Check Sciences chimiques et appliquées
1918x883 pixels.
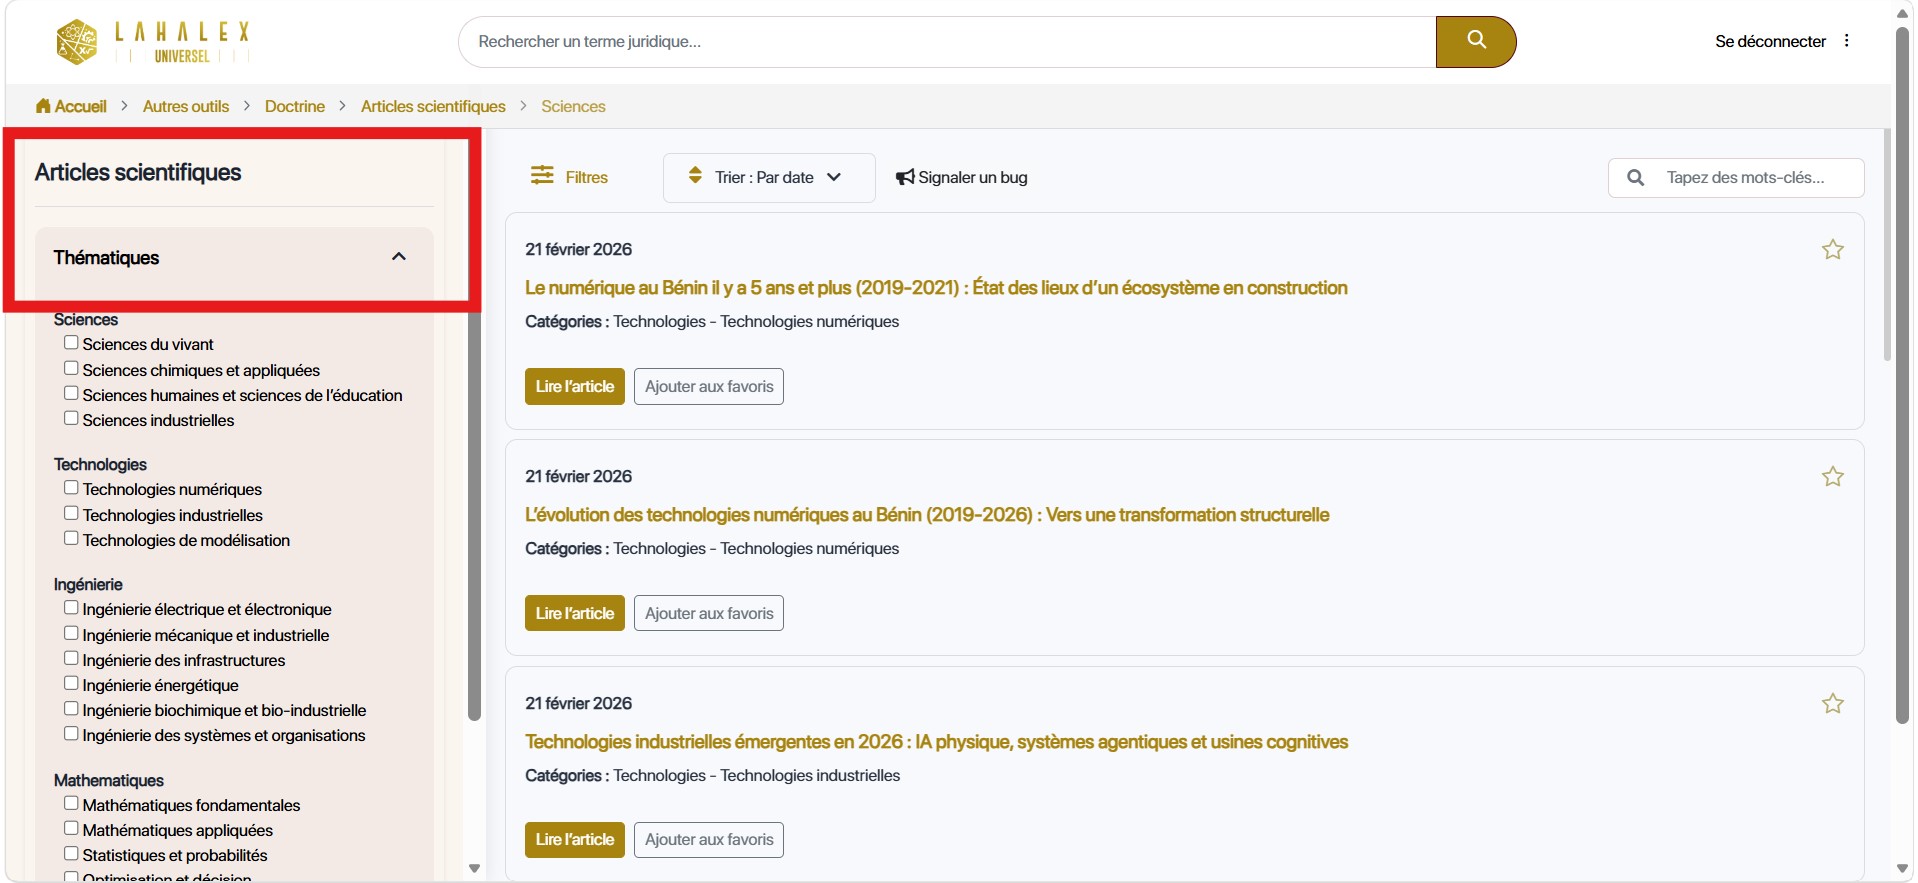point(71,369)
